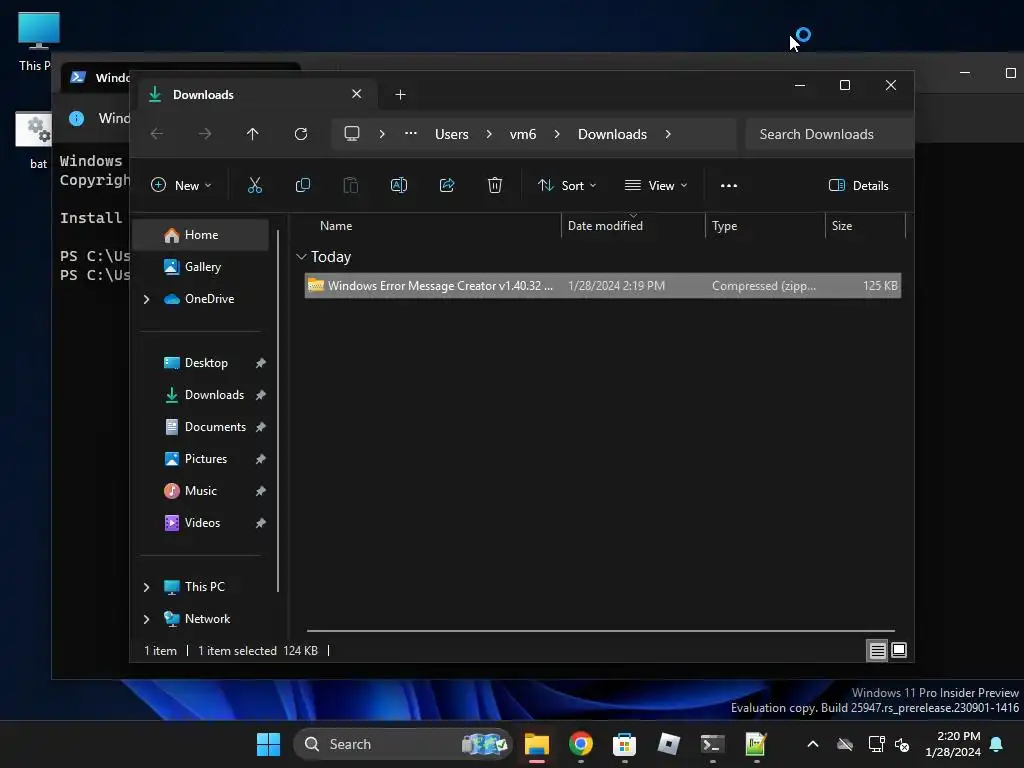
Task: Toggle the Details pane
Action: pyautogui.click(x=859, y=185)
